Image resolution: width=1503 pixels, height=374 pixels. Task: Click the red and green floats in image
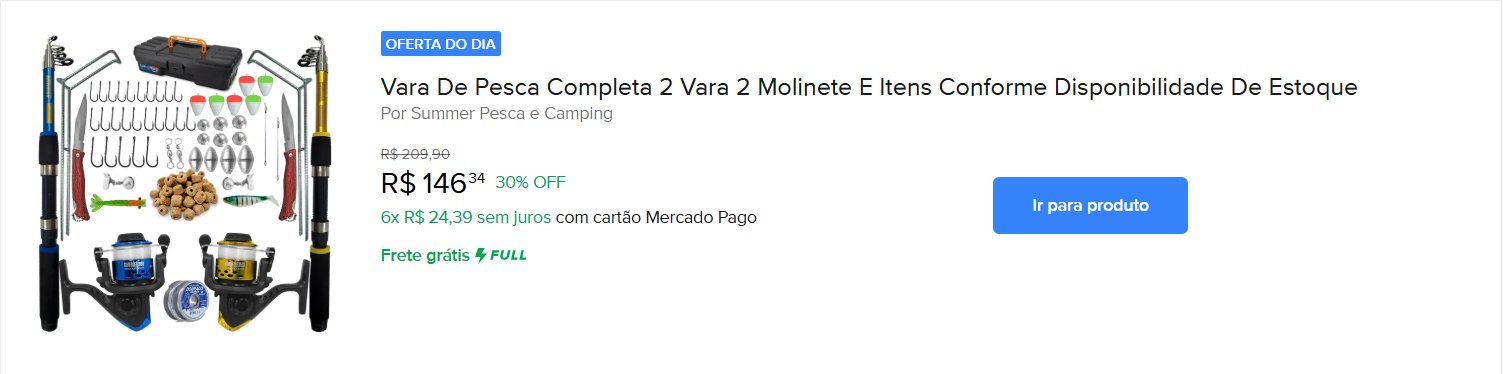pos(231,96)
